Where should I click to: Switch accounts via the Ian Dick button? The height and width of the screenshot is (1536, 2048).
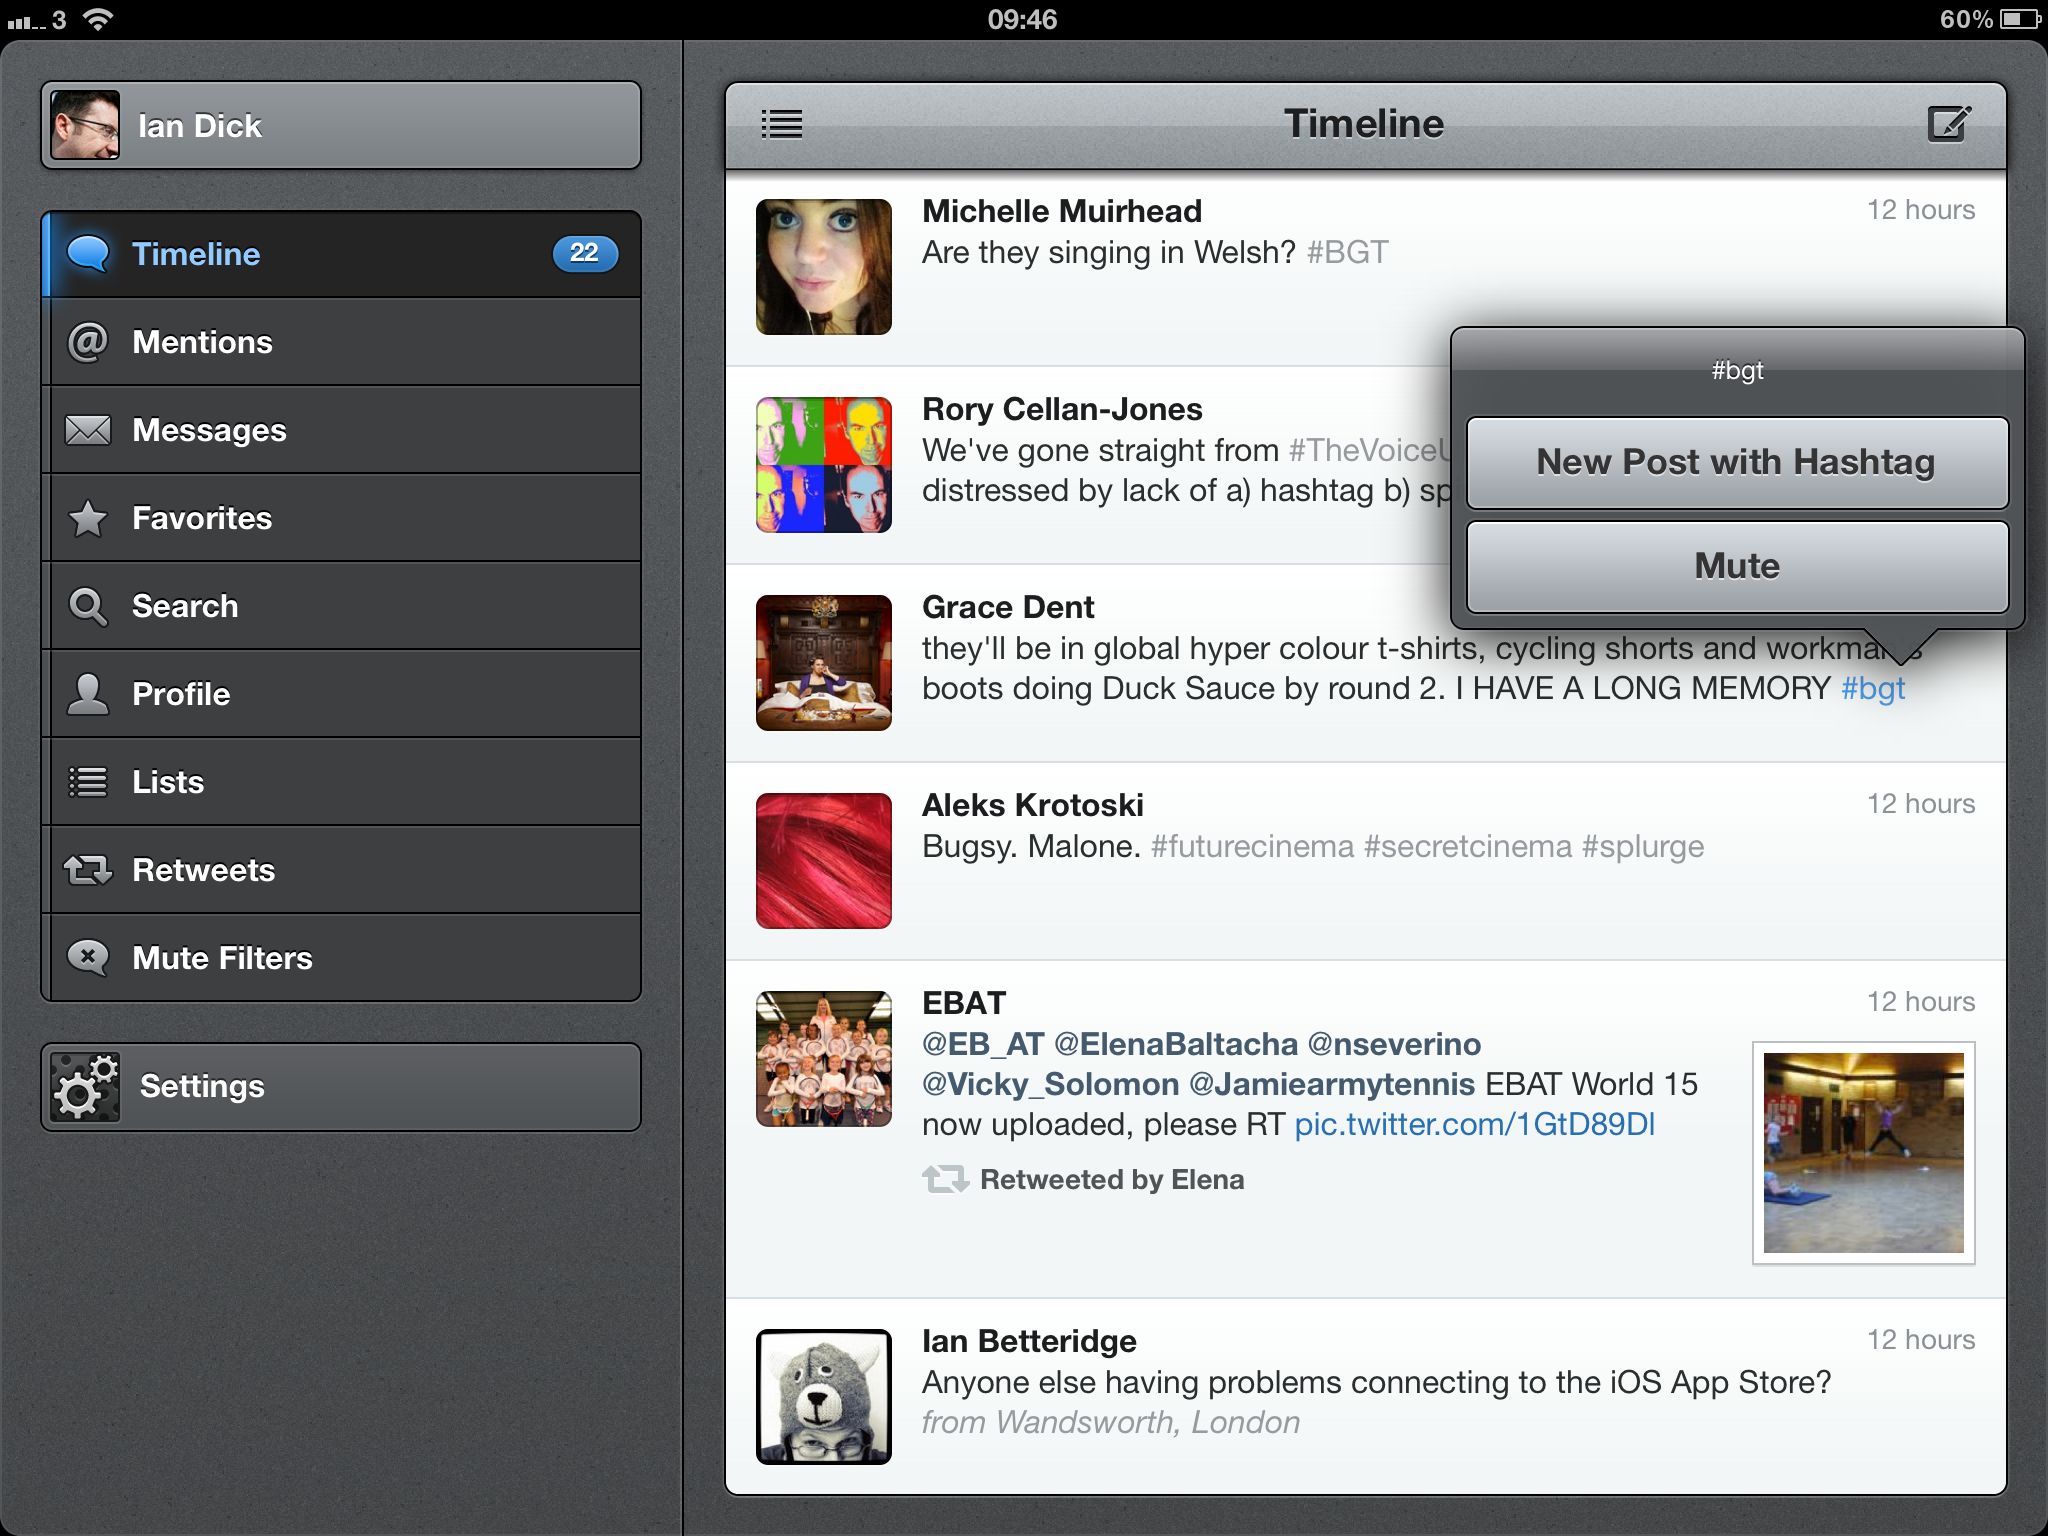341,126
